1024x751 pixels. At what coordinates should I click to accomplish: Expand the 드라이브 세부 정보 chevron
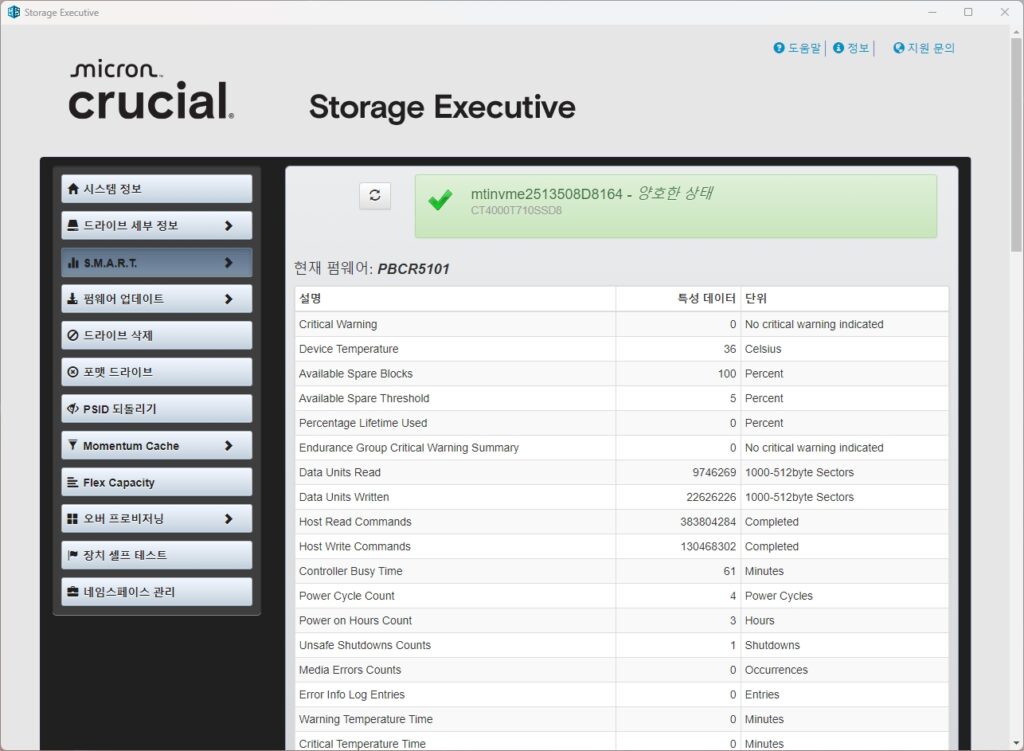229,225
